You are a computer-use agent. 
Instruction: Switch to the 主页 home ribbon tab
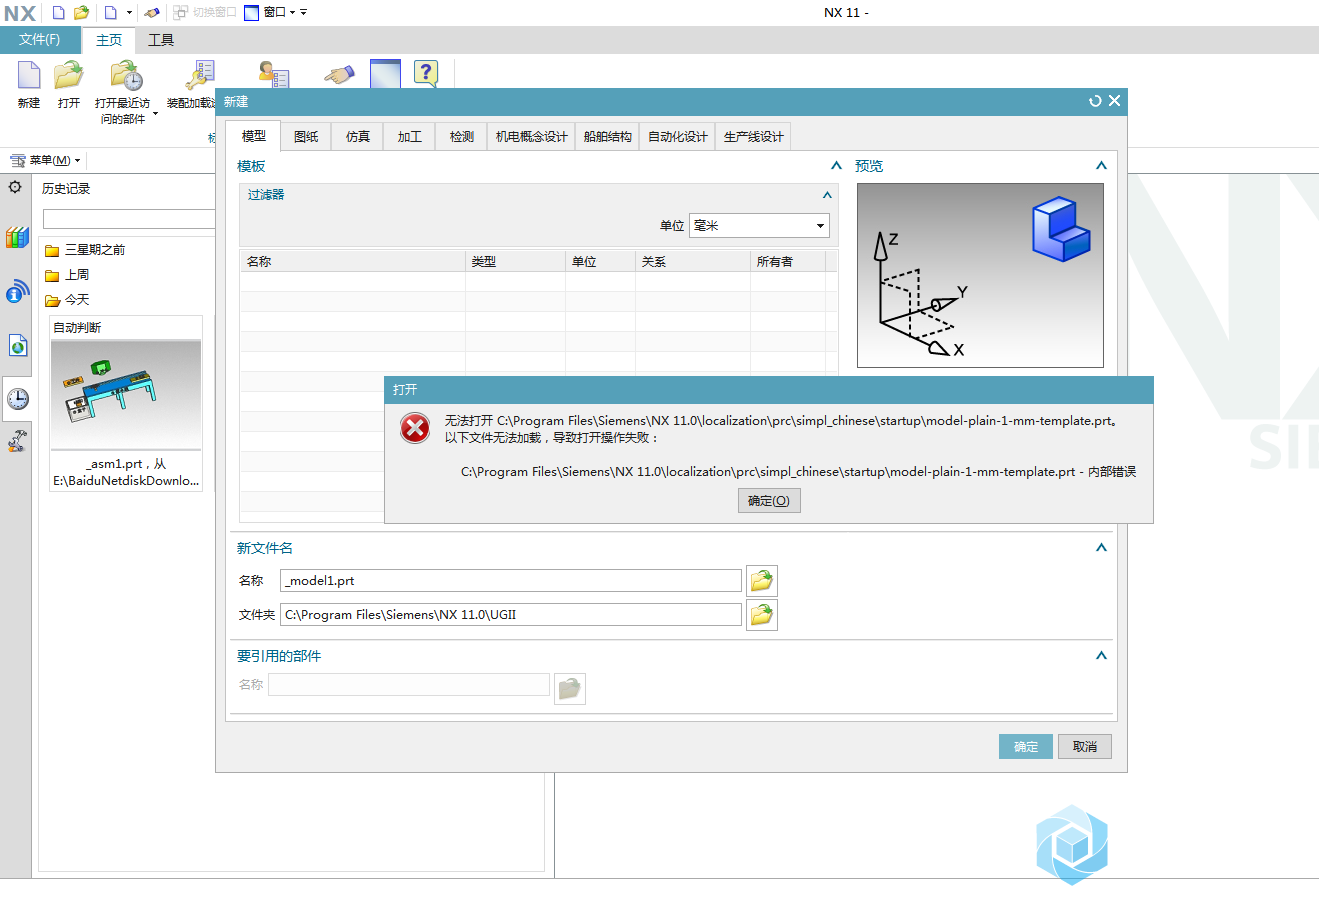109,40
